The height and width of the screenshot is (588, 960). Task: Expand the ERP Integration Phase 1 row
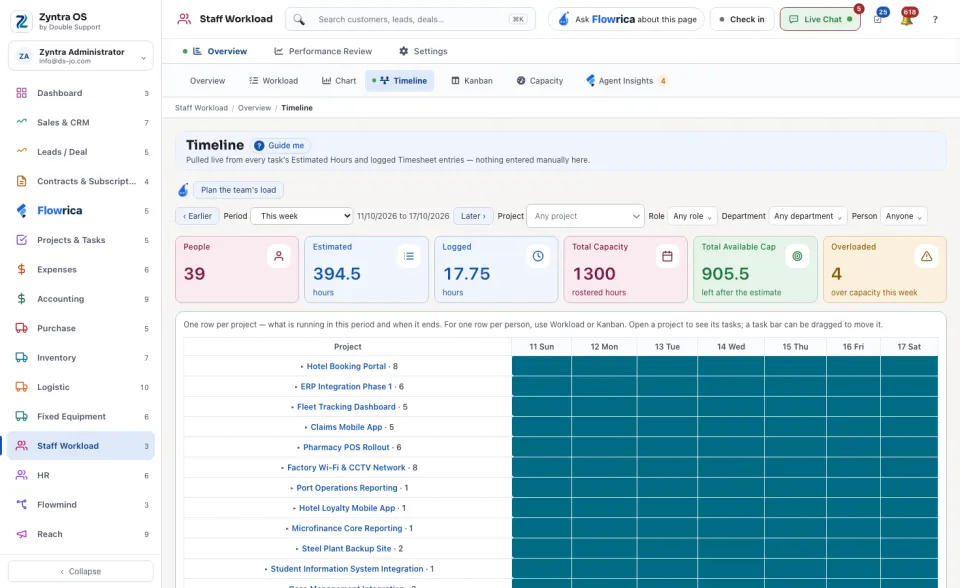click(x=296, y=386)
